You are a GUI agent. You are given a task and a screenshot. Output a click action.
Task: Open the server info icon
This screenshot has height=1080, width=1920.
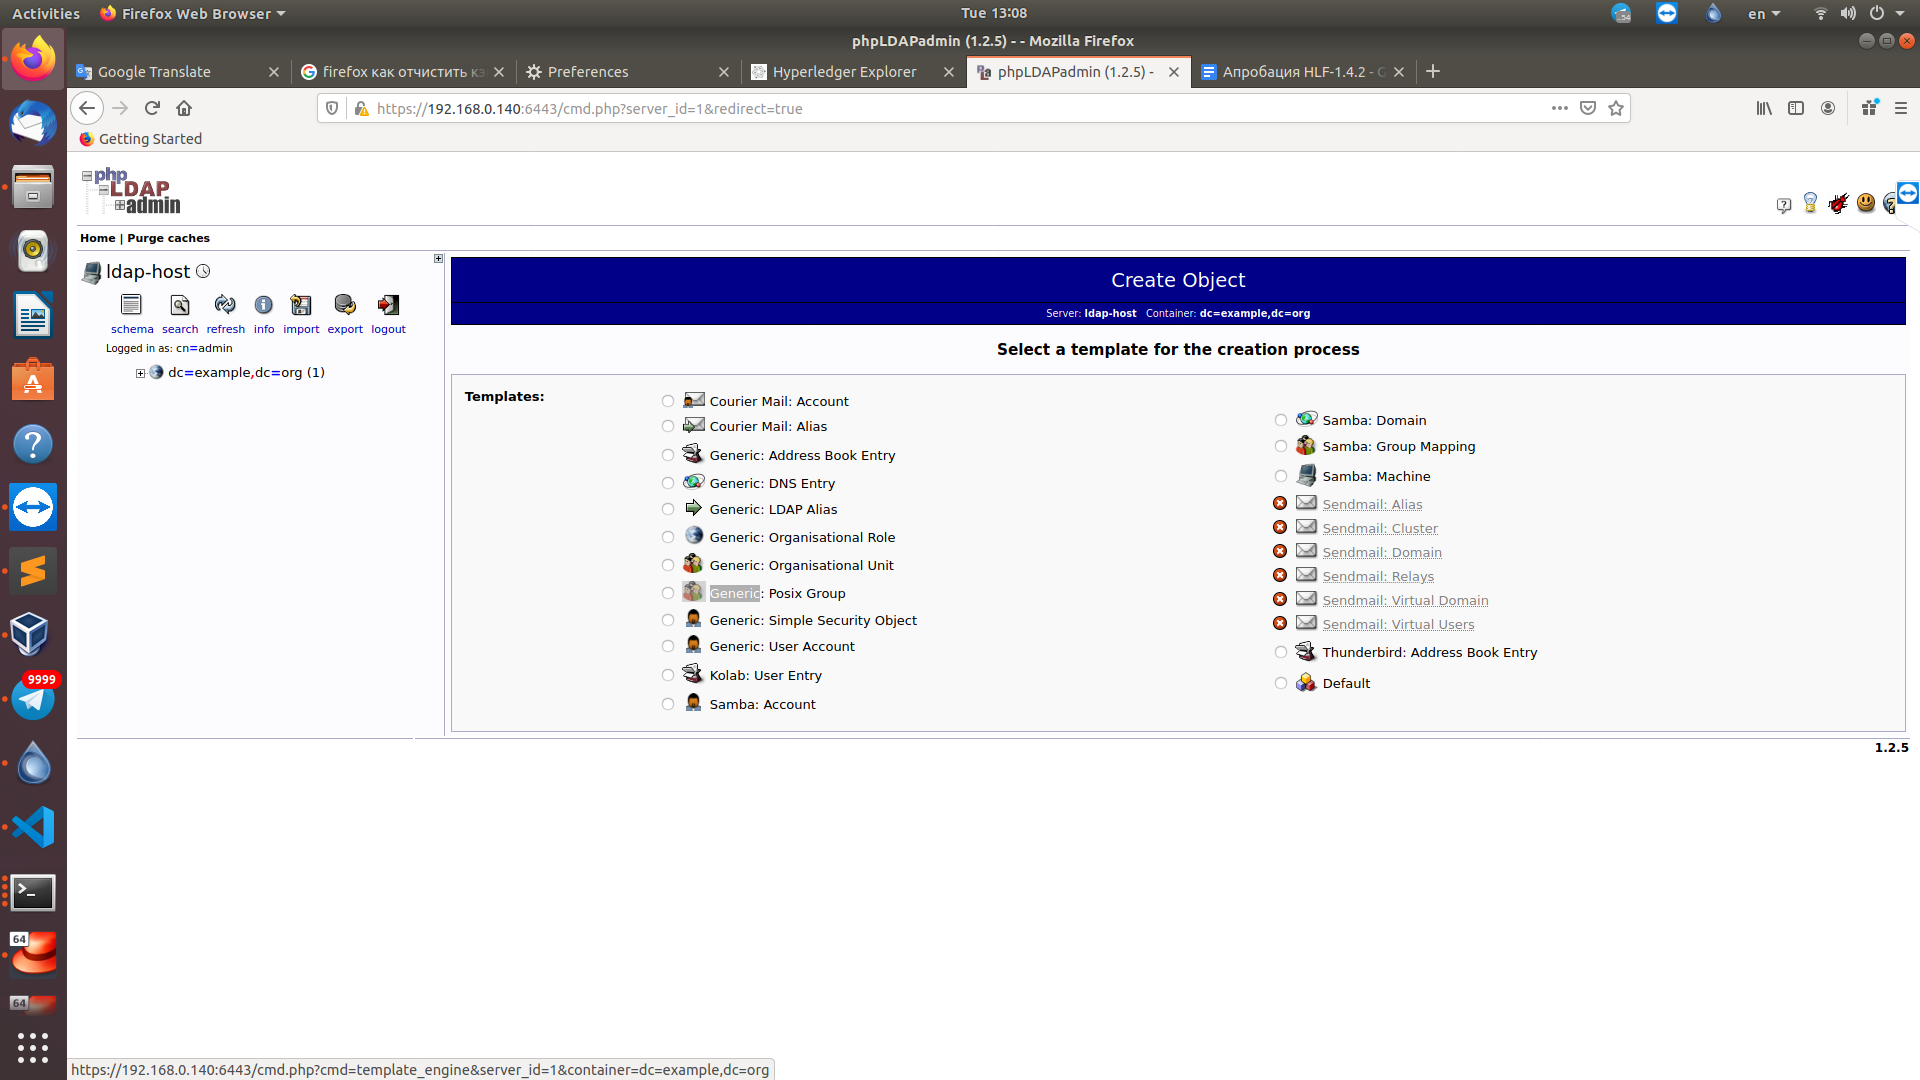tap(263, 305)
